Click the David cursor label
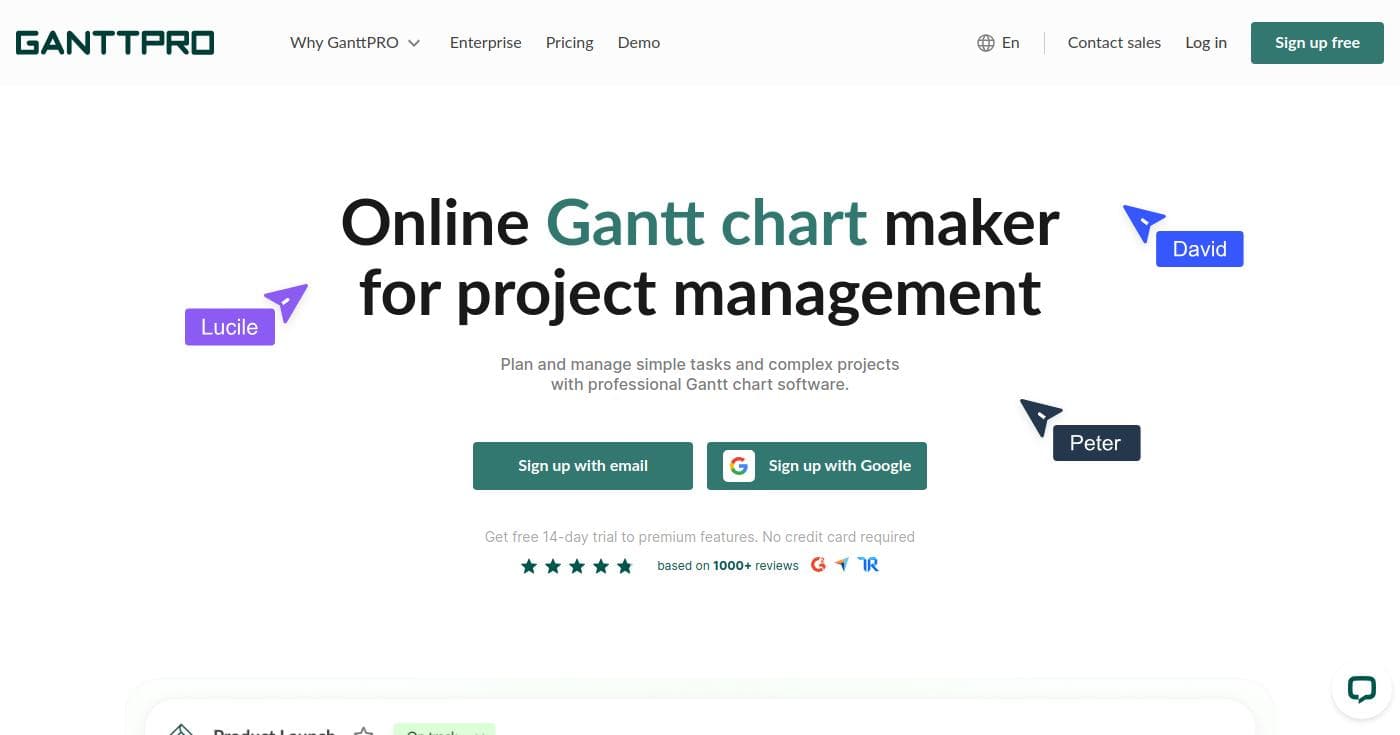 [x=1199, y=248]
